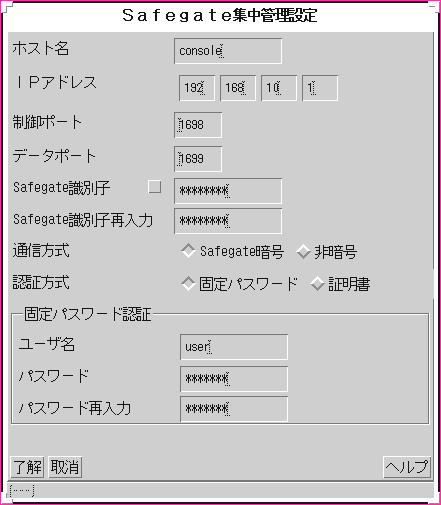The image size is (441, 505).
Task: Select the second IP octet field 168
Action: click(x=238, y=88)
